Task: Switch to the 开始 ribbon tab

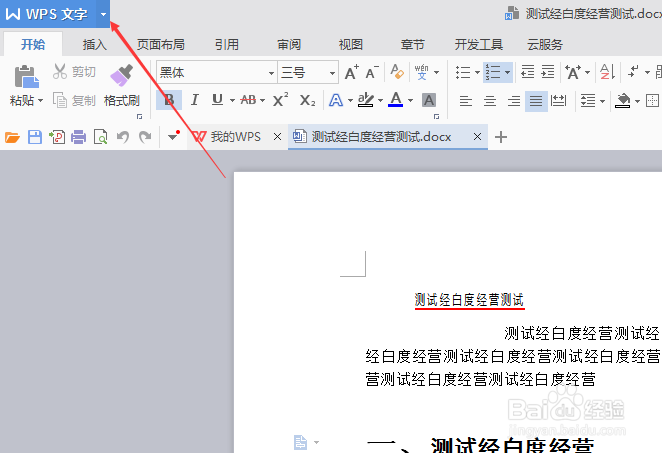Action: click(x=33, y=44)
